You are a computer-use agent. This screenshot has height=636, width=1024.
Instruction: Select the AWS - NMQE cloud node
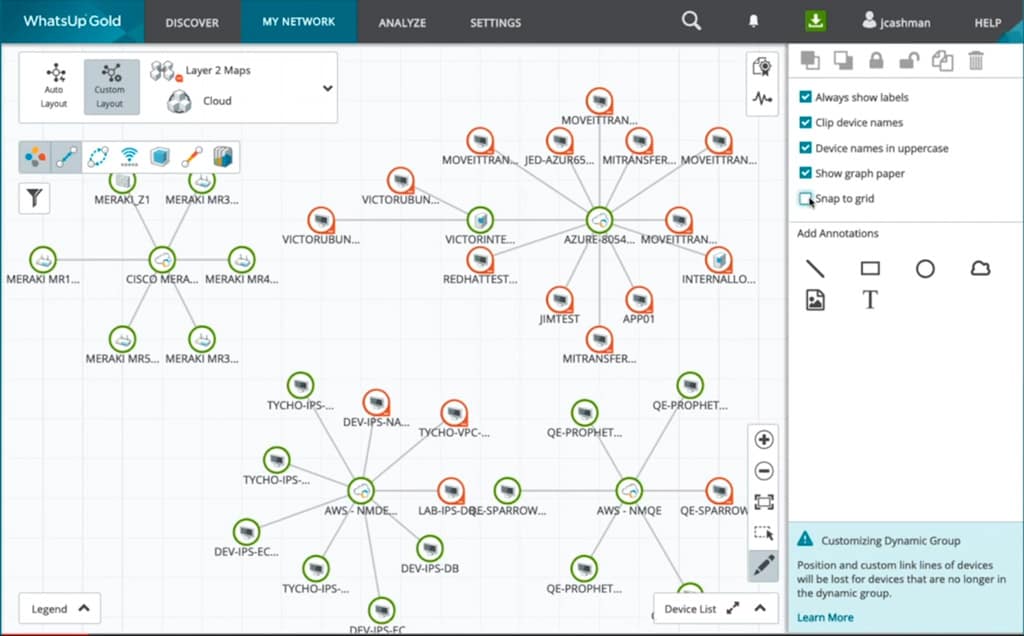pos(629,491)
